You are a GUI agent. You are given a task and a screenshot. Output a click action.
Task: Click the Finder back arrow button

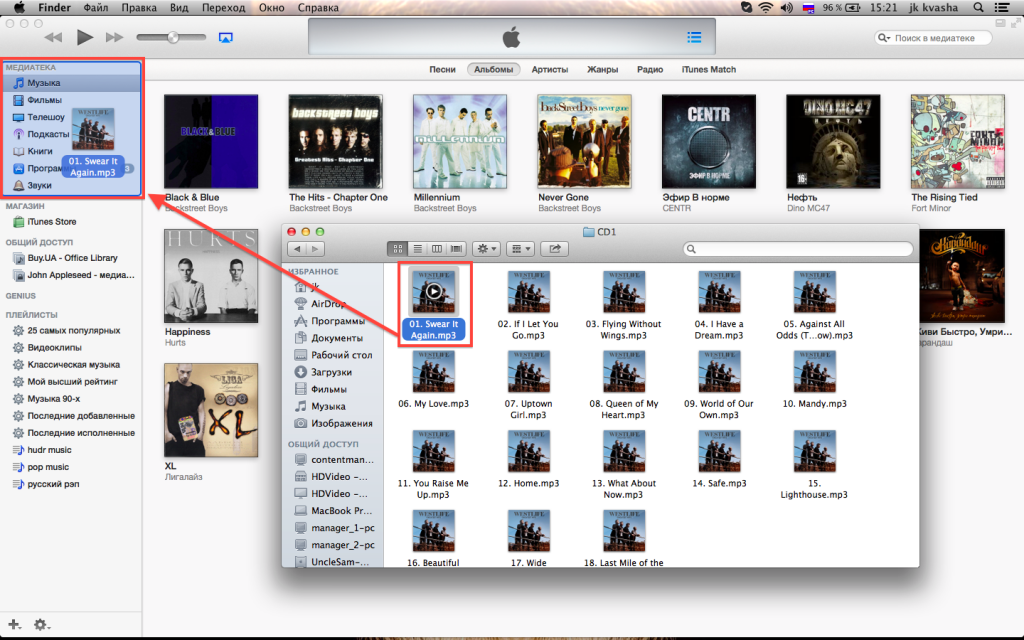[x=297, y=249]
